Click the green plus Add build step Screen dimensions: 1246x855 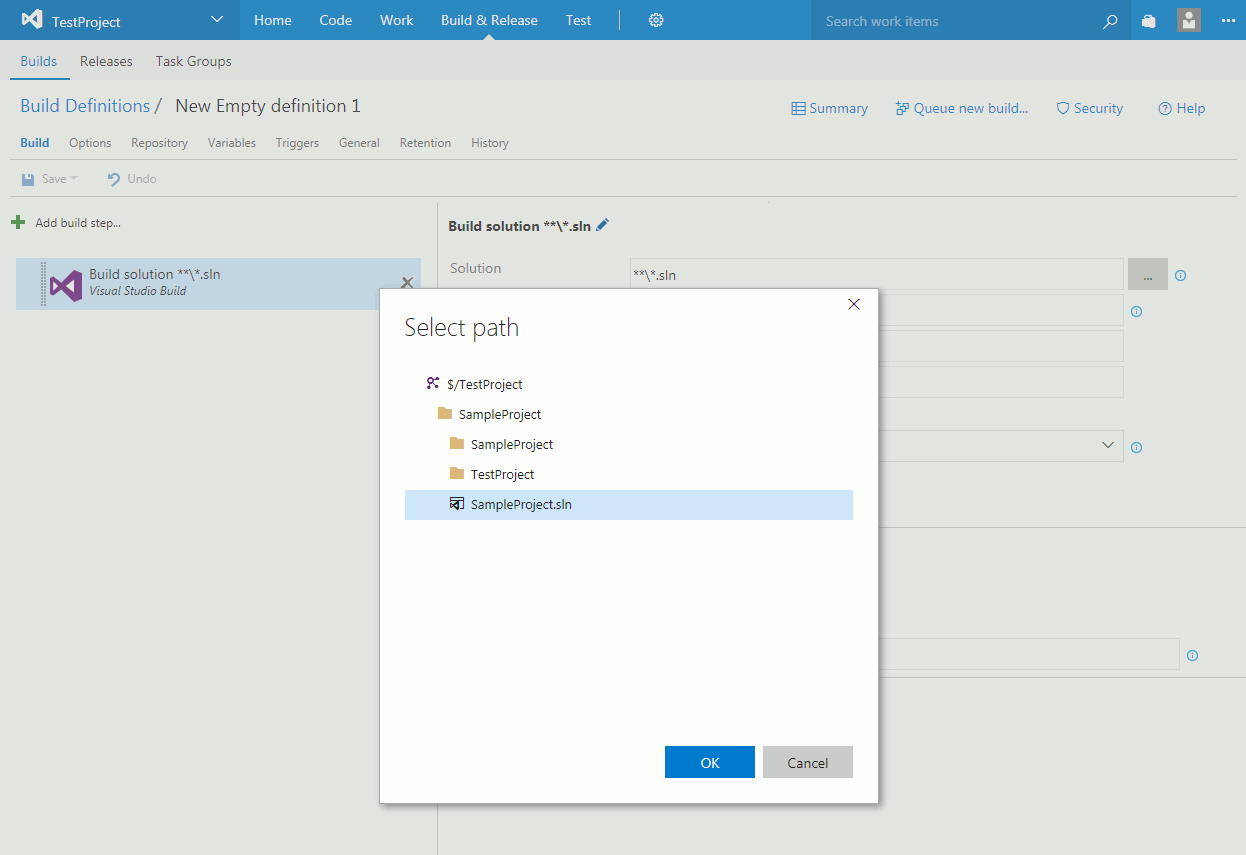point(18,222)
